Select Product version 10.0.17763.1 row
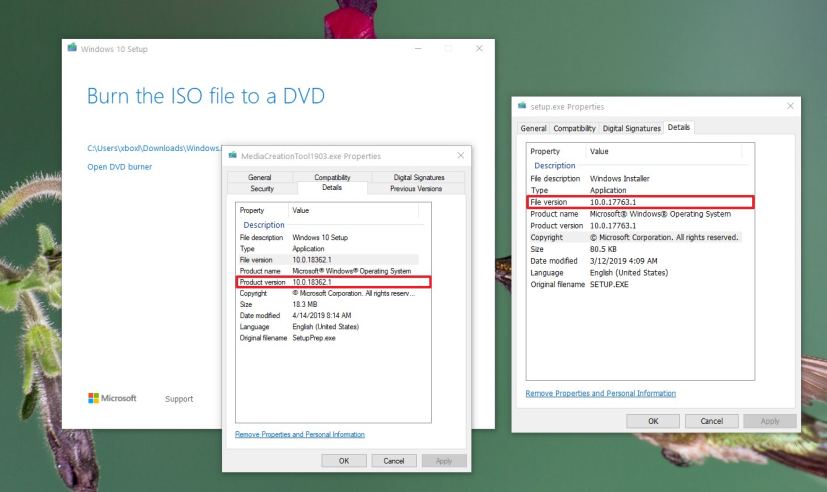 (x=635, y=226)
